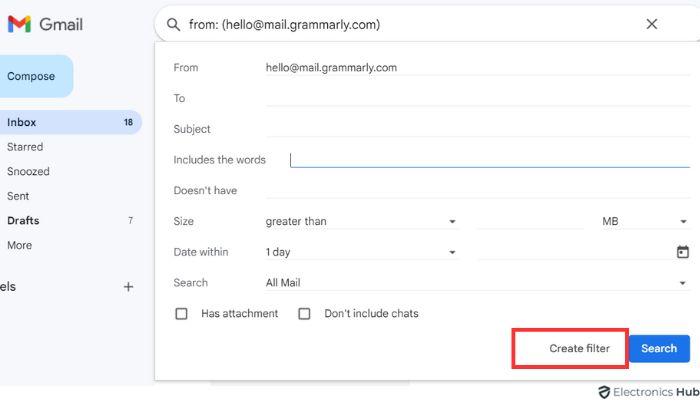Click the To input field

[477, 98]
